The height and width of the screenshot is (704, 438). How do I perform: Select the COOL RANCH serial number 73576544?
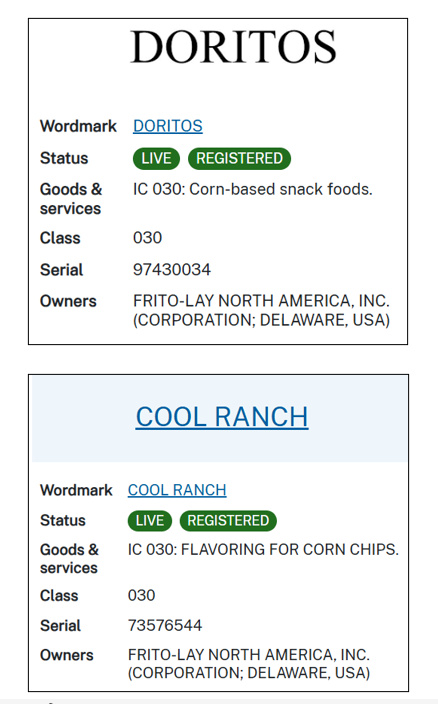click(165, 625)
